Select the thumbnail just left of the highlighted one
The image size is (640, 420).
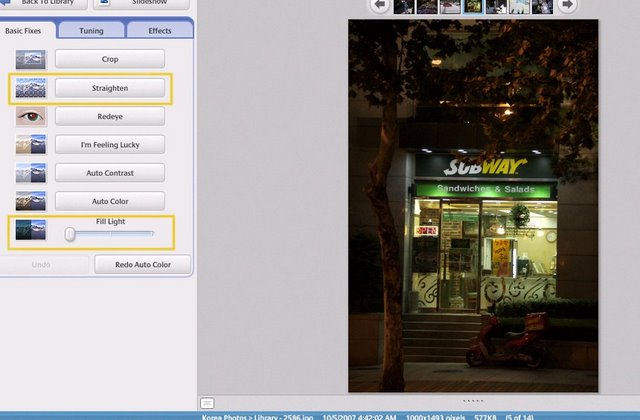pos(450,6)
